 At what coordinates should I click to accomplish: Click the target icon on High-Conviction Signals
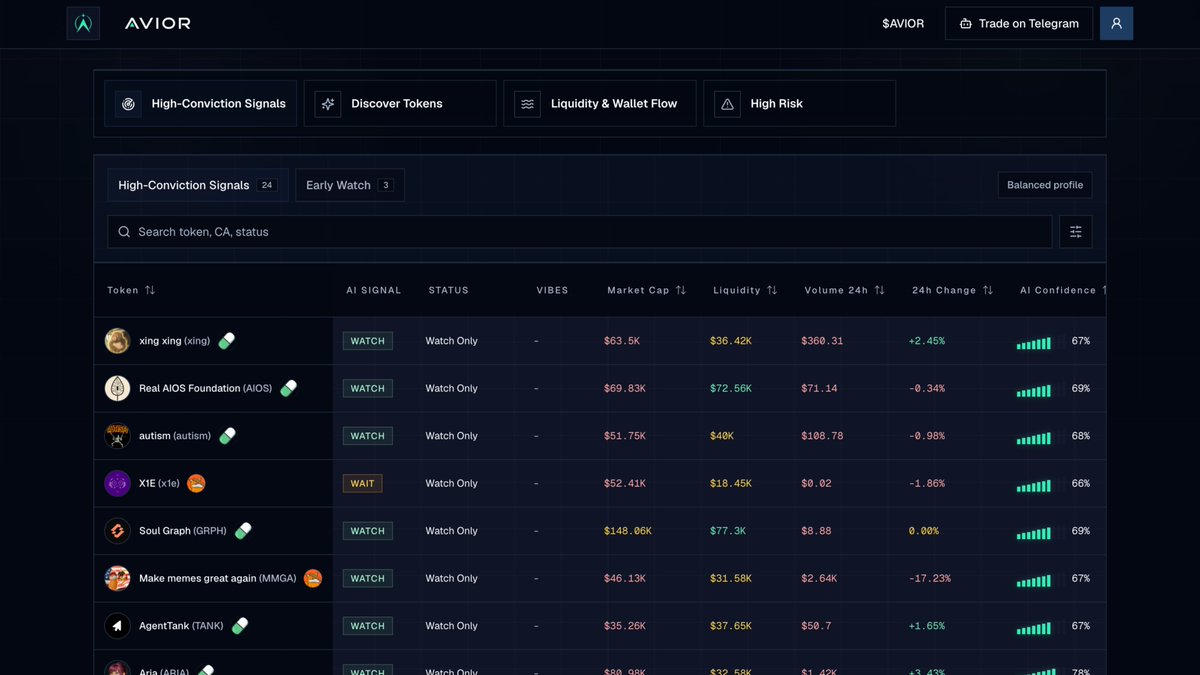tap(128, 104)
